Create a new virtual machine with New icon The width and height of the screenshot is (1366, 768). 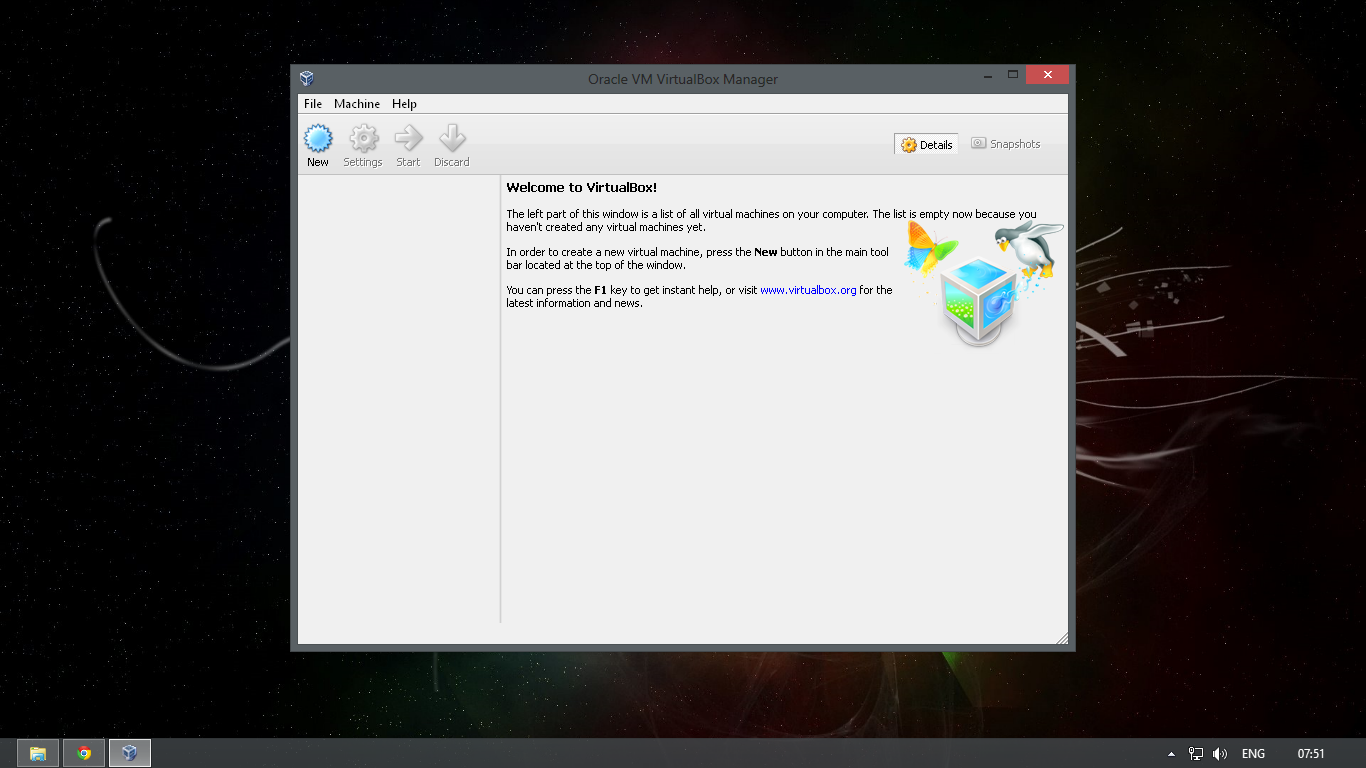point(317,142)
